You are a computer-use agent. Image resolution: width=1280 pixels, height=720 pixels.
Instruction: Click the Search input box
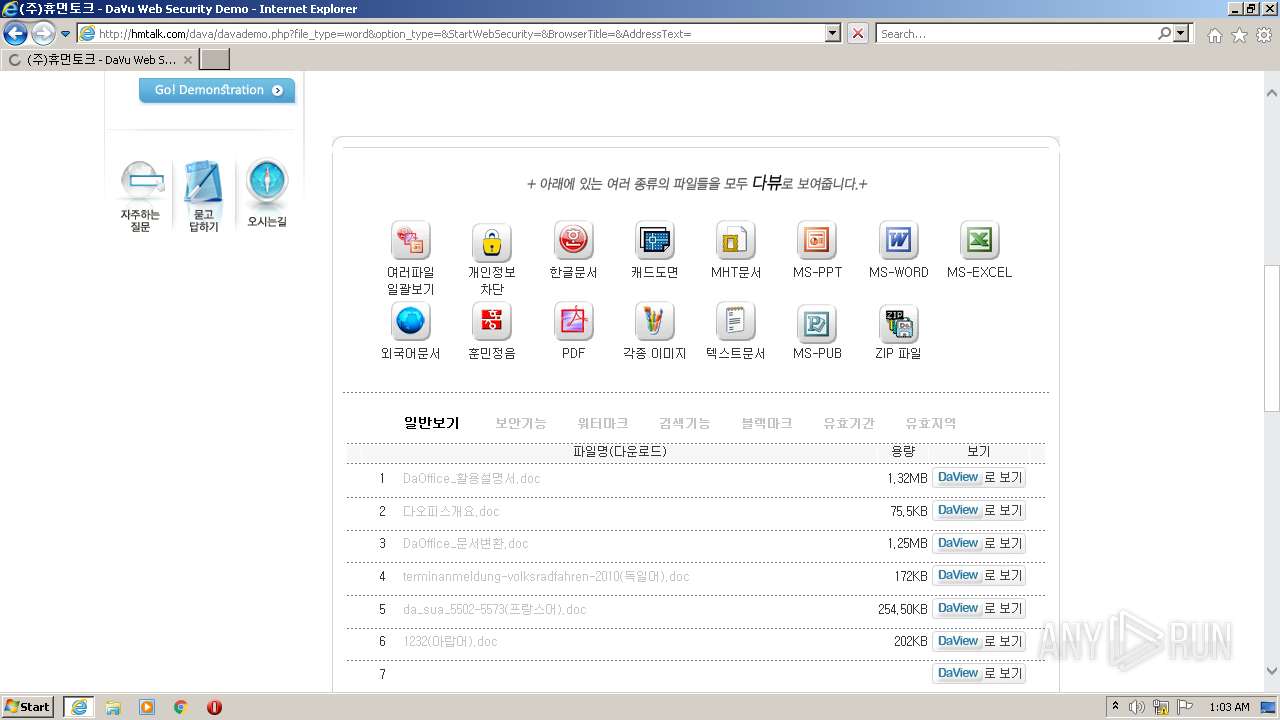(x=1016, y=34)
